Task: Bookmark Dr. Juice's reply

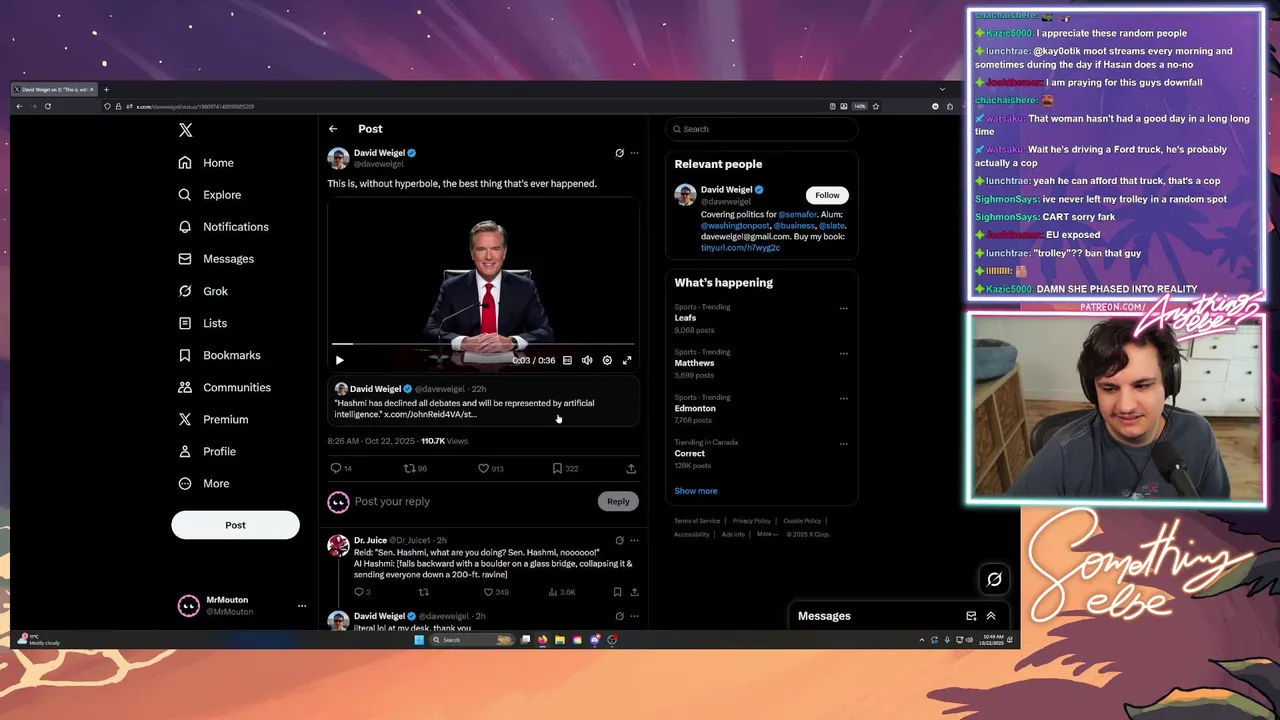Action: pos(617,592)
